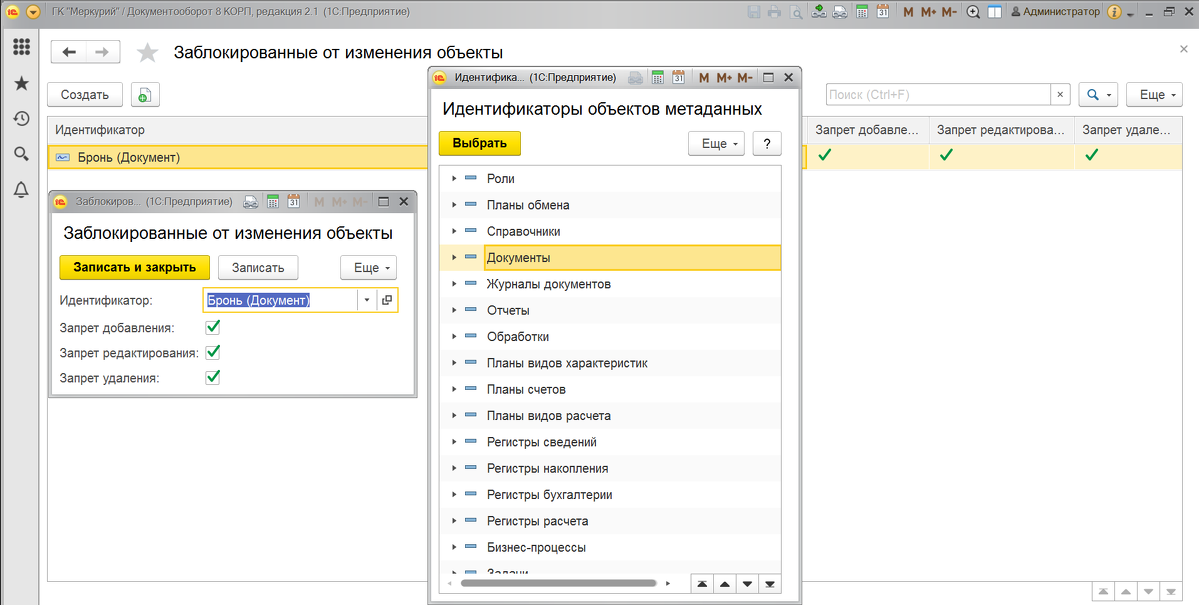Click the copy-create icon beside Создать
Screen dimensions: 1199x605
click(145, 95)
